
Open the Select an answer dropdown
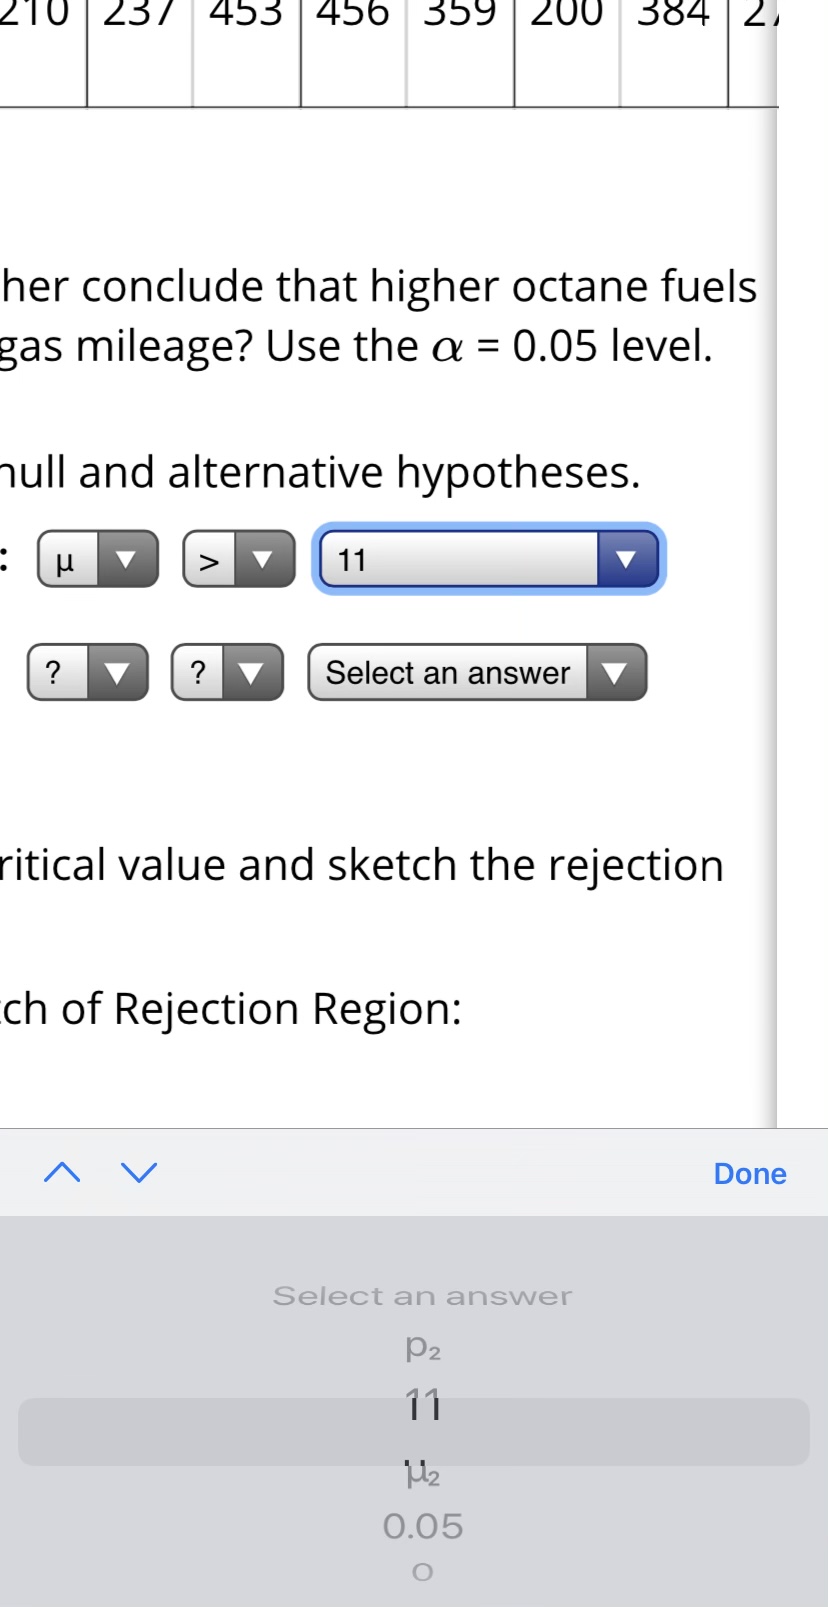pos(476,673)
